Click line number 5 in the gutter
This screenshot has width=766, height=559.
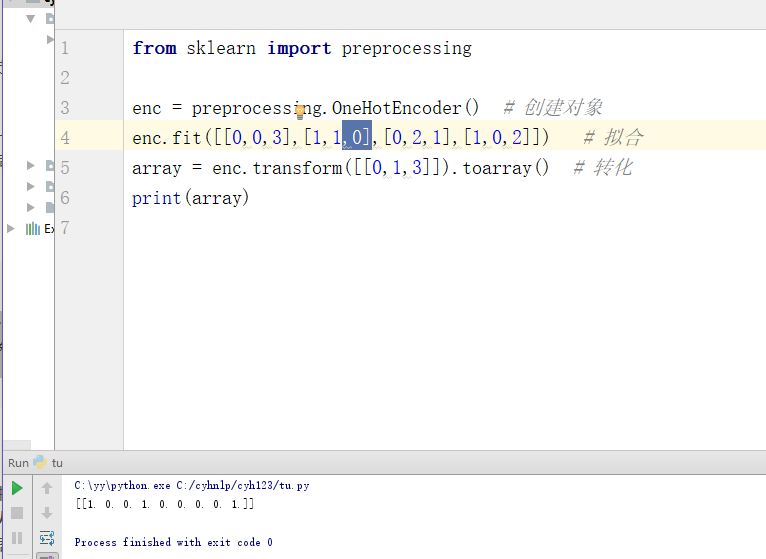[x=65, y=168]
